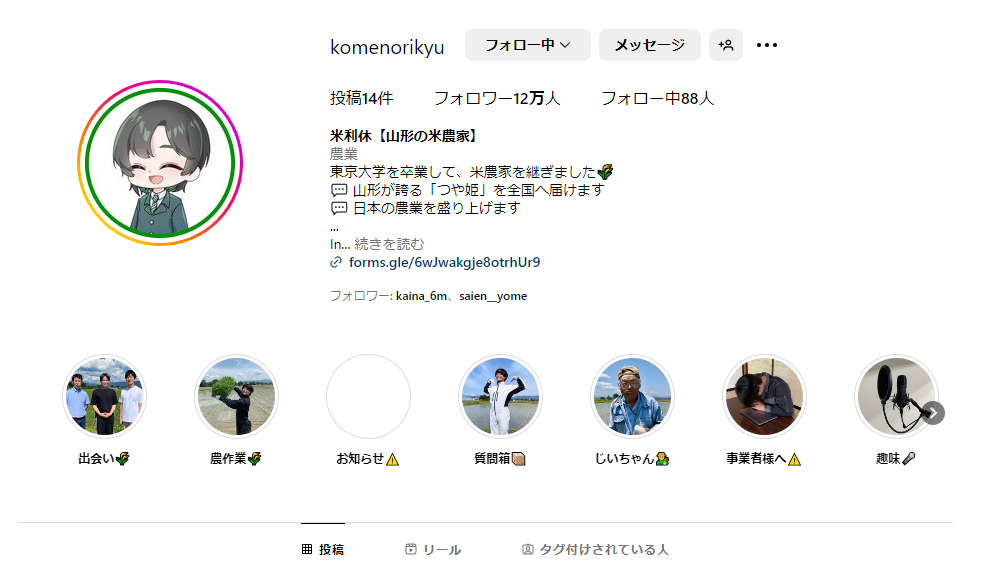
Task: Expand the bio with 続きを読む
Action: pos(389,244)
